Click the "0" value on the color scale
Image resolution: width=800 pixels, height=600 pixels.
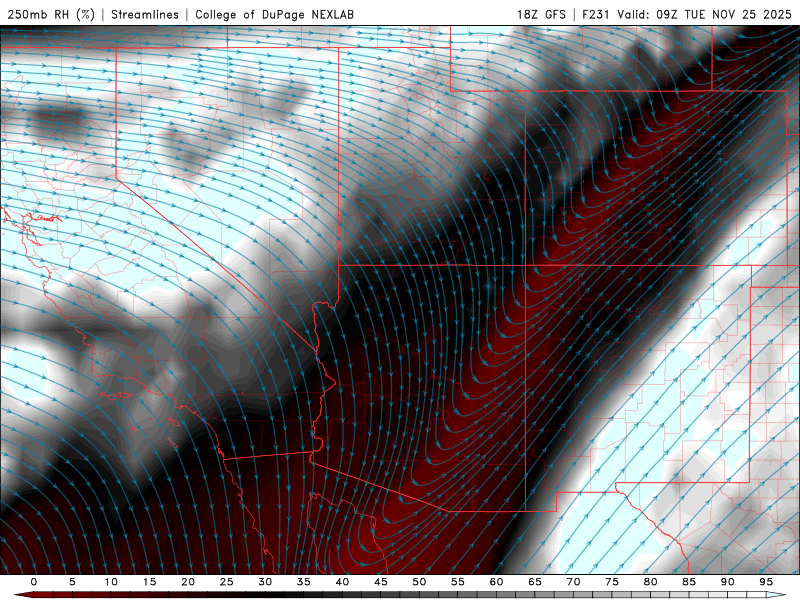click(34, 582)
